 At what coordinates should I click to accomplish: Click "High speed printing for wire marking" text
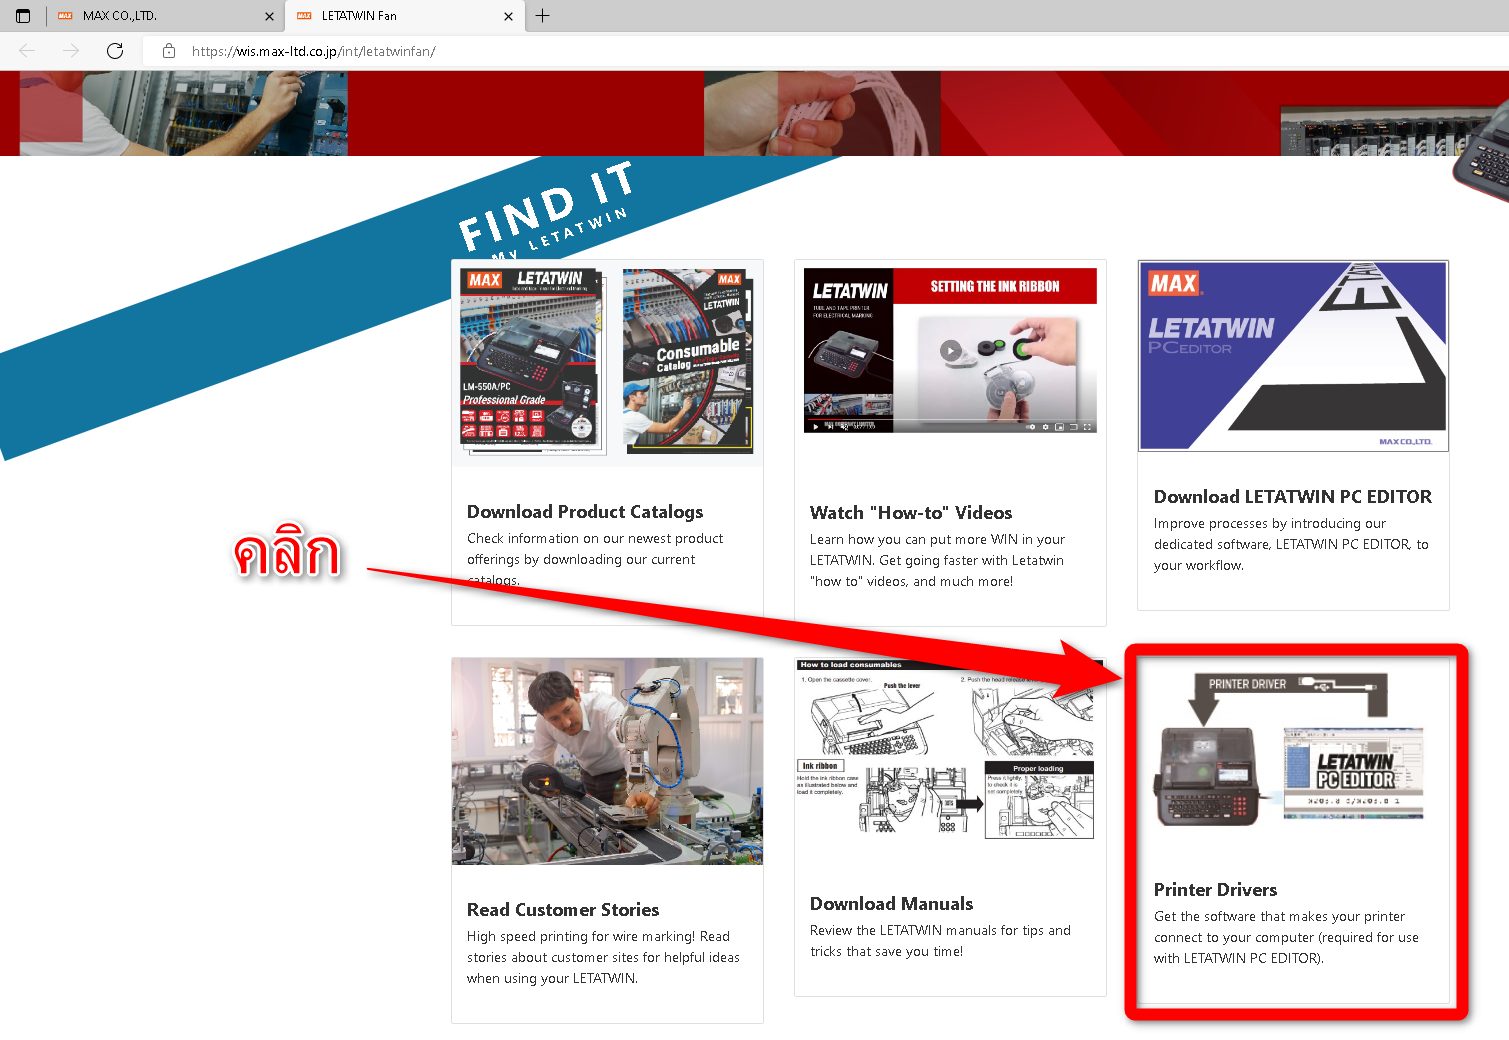tap(603, 957)
